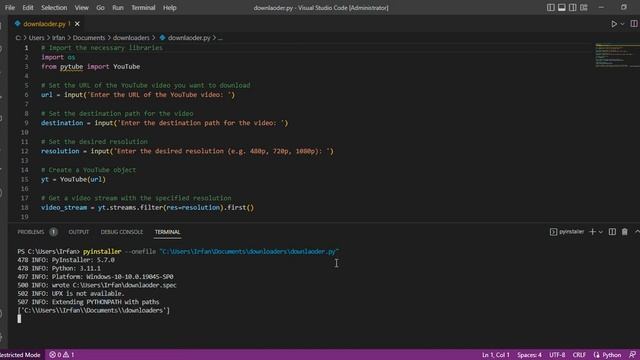Open the Run menu
The width and height of the screenshot is (640, 360).
[x=118, y=8]
